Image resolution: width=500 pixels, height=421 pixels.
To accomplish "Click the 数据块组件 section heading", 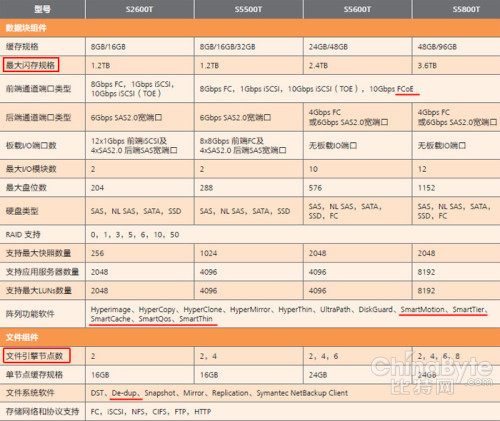I will (x=26, y=28).
